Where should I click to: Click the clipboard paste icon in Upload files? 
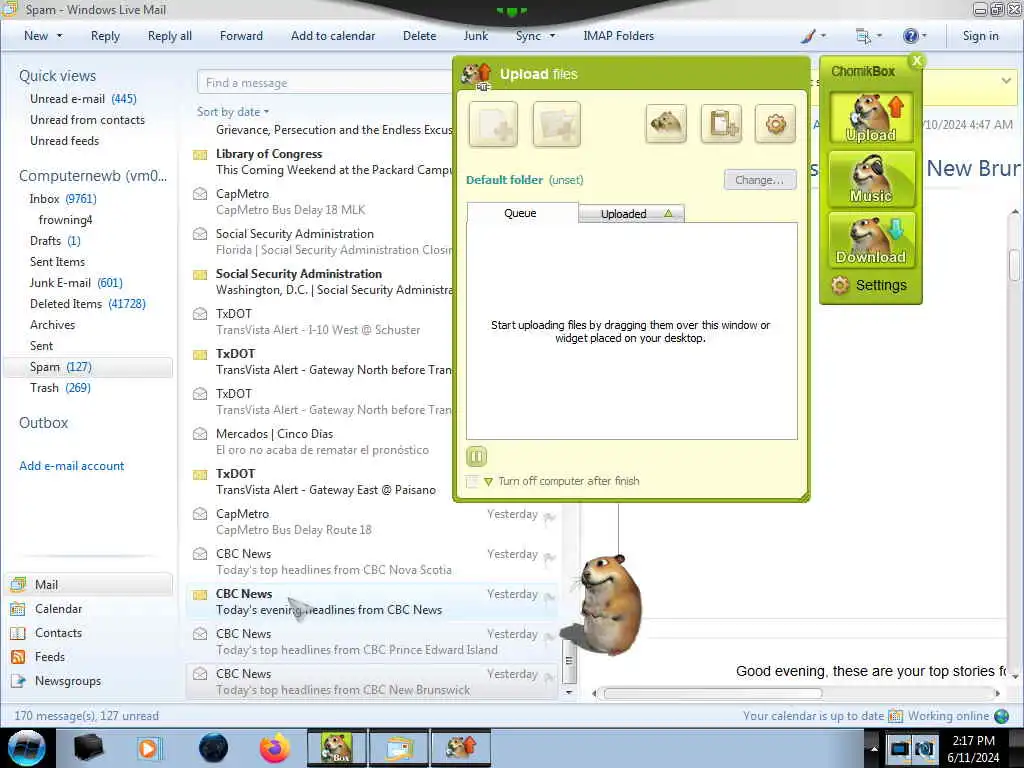click(x=721, y=123)
